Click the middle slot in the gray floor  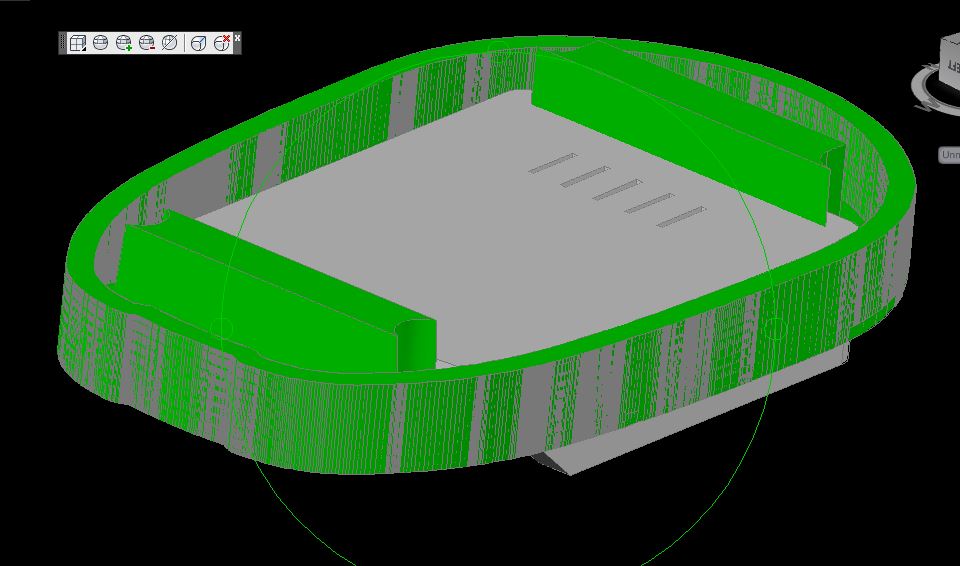[616, 189]
